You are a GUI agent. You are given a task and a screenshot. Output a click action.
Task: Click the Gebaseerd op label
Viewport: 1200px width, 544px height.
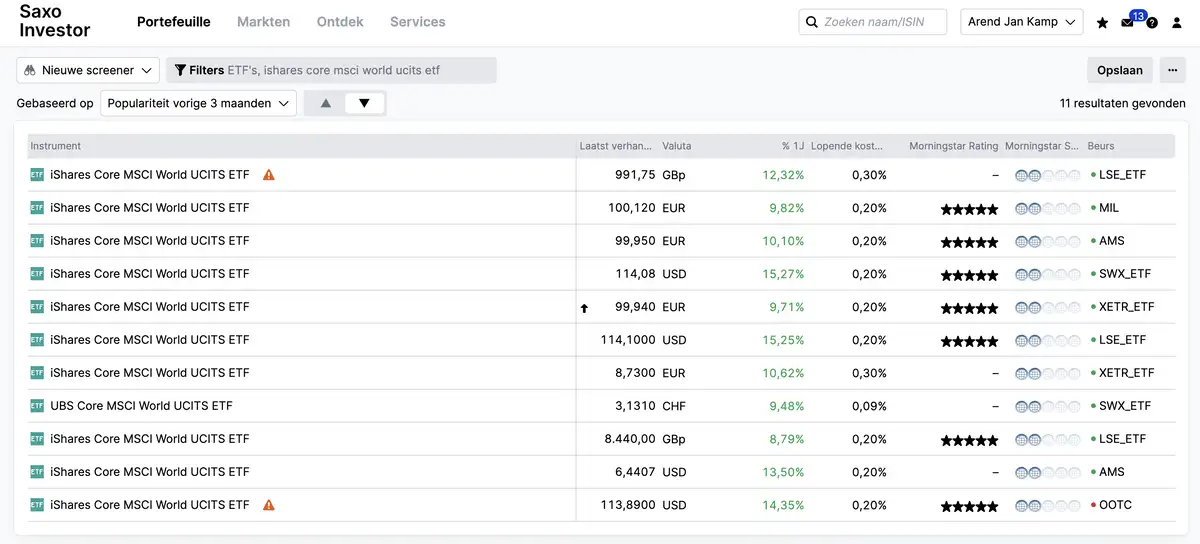pos(55,103)
